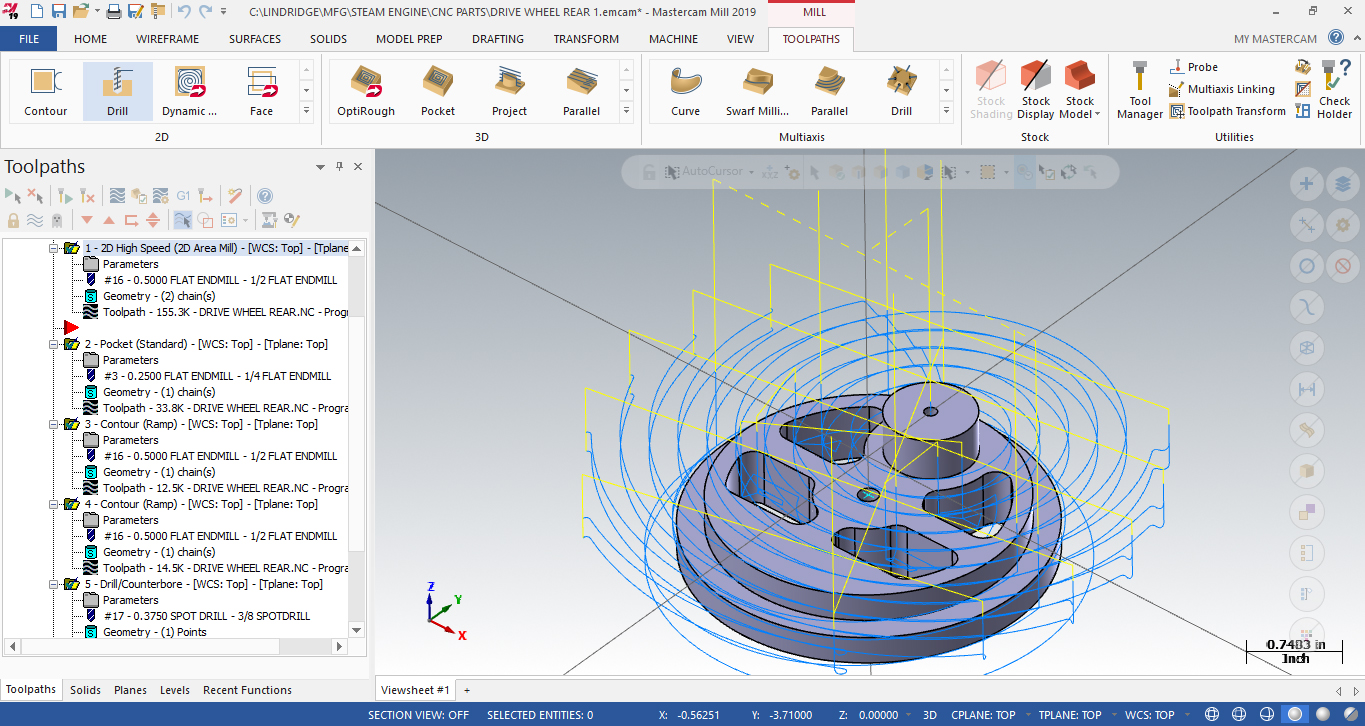Open the Dynamic Mill toolpath

click(190, 91)
